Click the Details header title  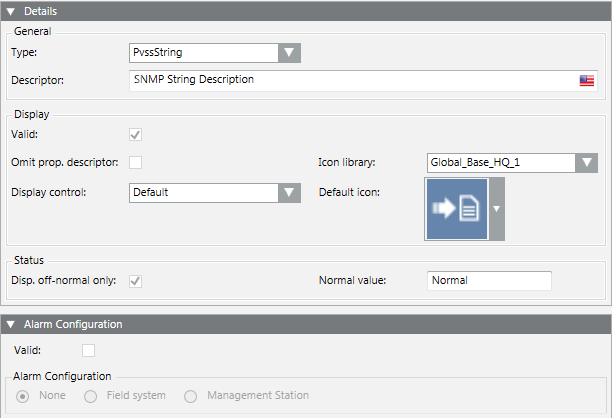tap(40, 11)
